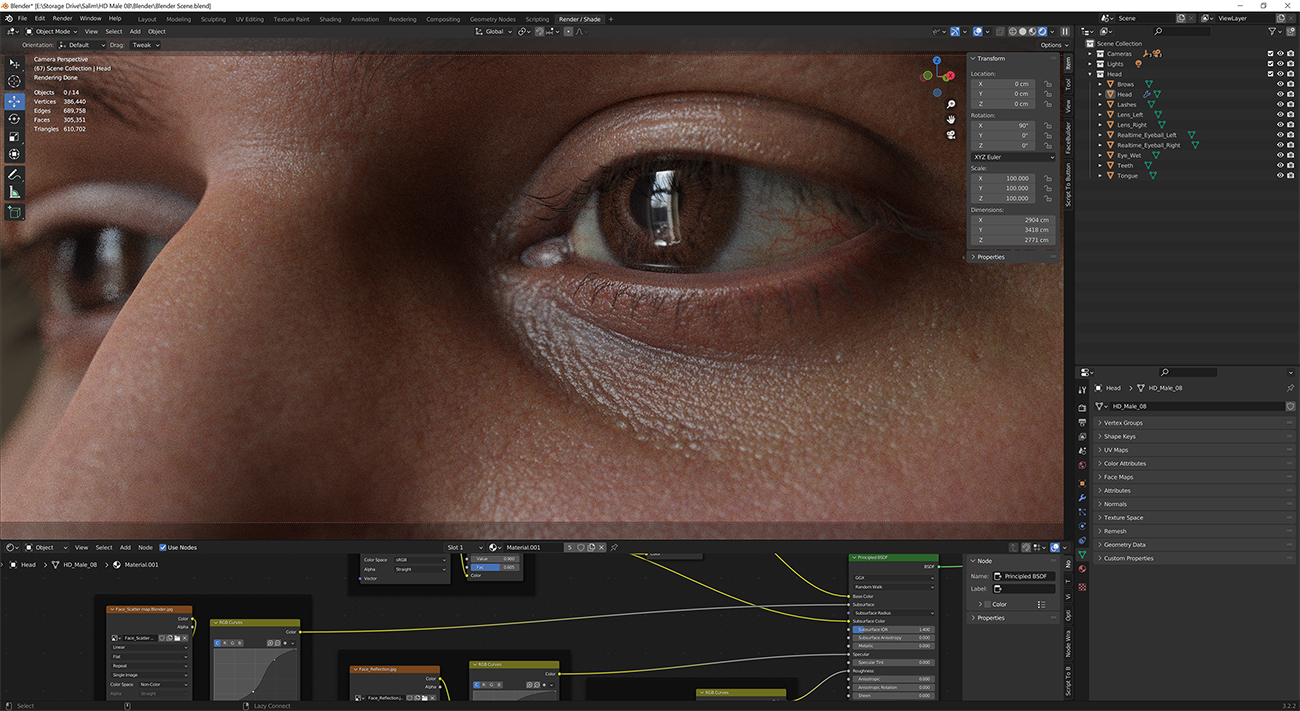This screenshot has height=711, width=1300.
Task: Open the XYZ Euler rotation order dropdown
Action: [1013, 156]
